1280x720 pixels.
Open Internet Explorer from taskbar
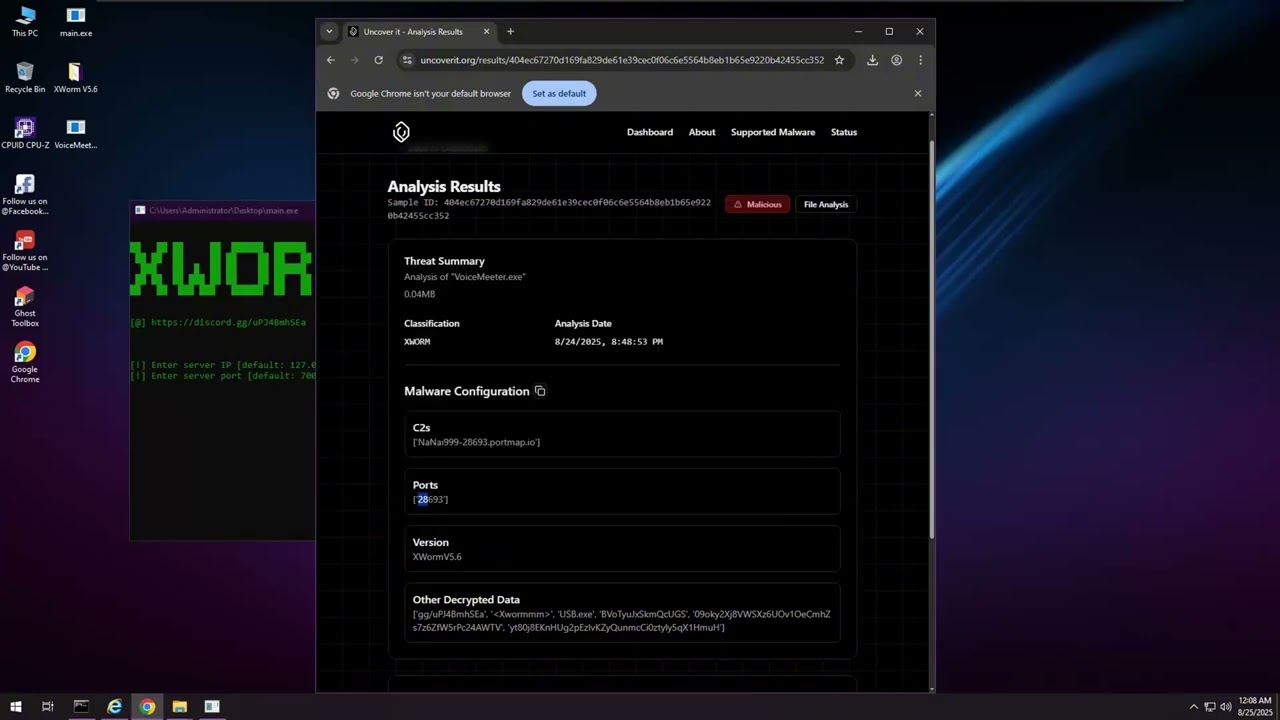(114, 707)
